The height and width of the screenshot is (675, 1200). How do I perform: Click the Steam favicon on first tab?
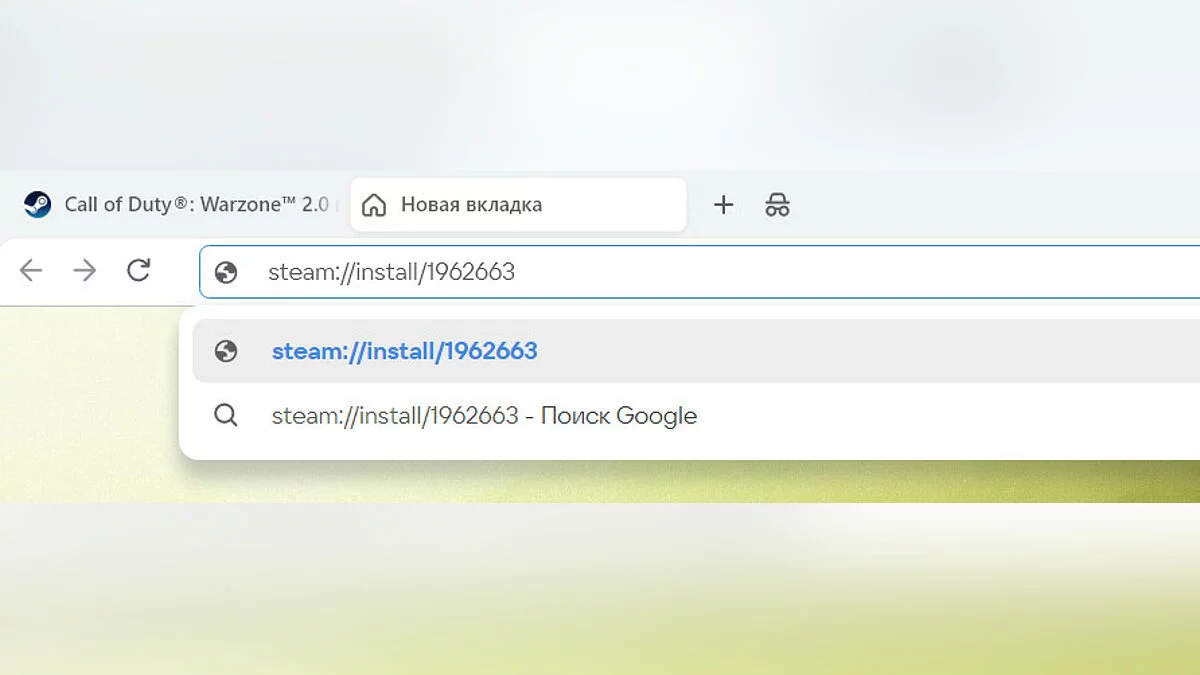point(38,205)
